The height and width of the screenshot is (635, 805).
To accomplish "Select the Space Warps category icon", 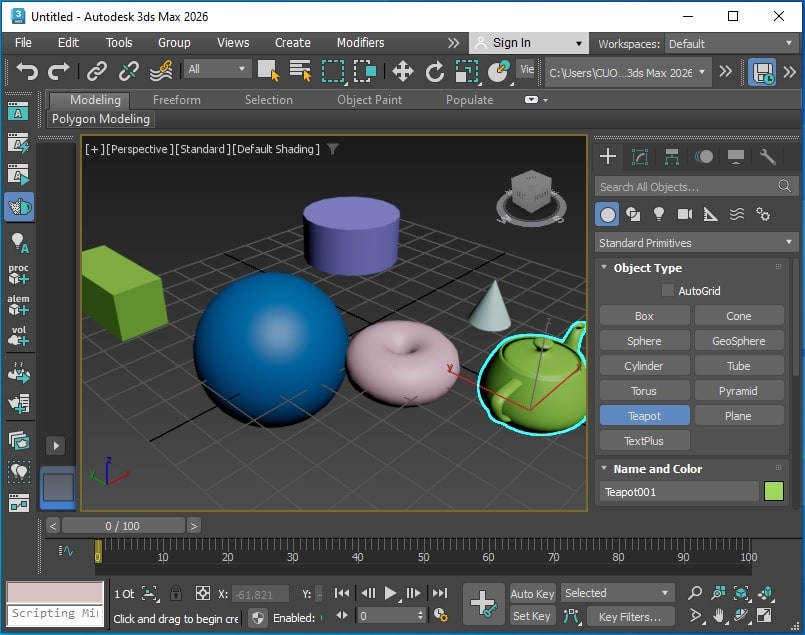I will tap(737, 214).
